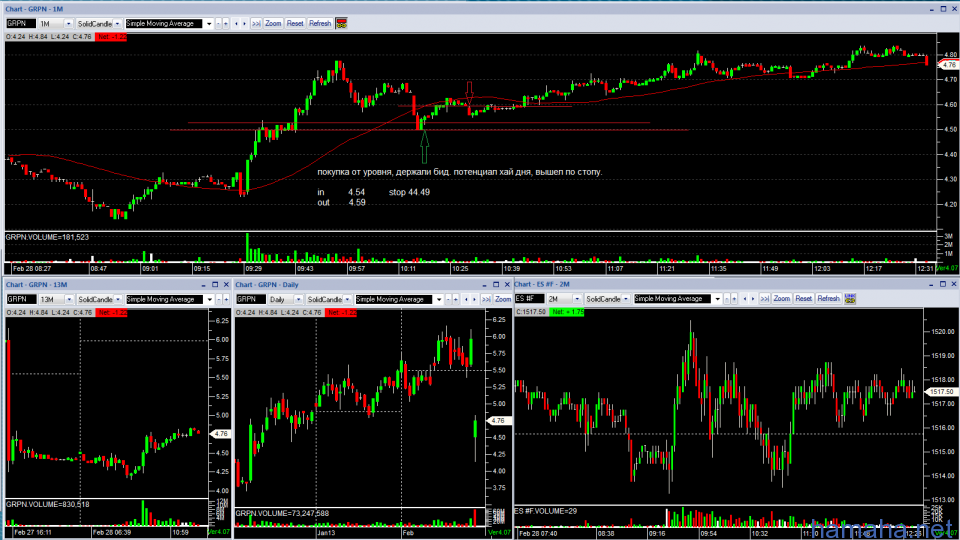The height and width of the screenshot is (540, 960).
Task: Click the GRPN symbol field in 13M chart
Action: (x=20, y=299)
